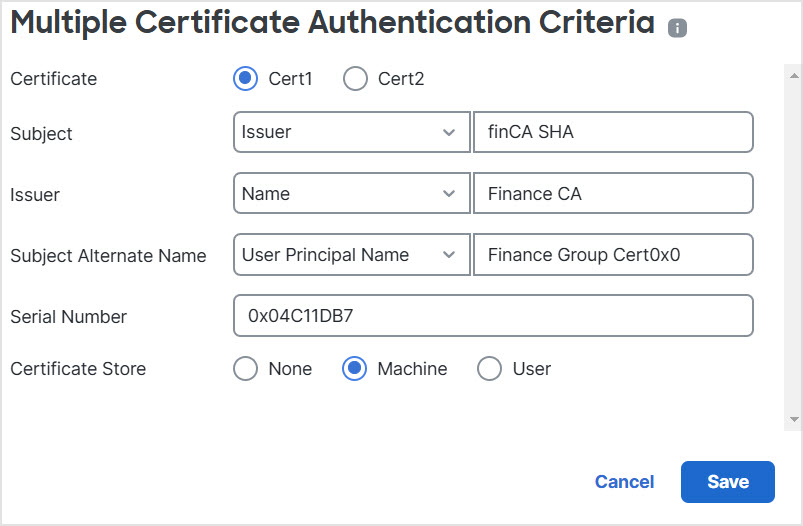Select the Cert2 radio button
The image size is (803, 526).
tap(355, 79)
